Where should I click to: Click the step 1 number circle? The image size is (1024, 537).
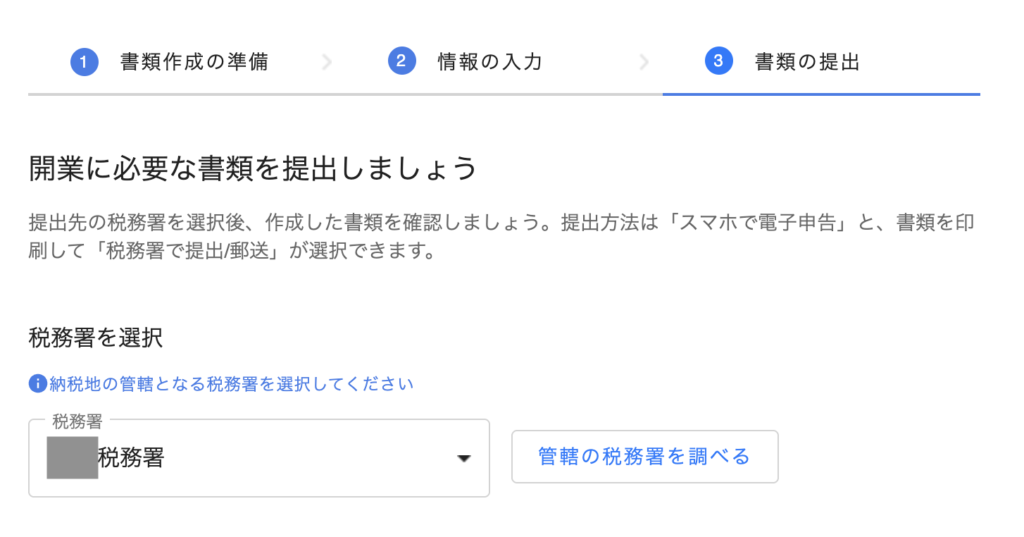pos(83,62)
